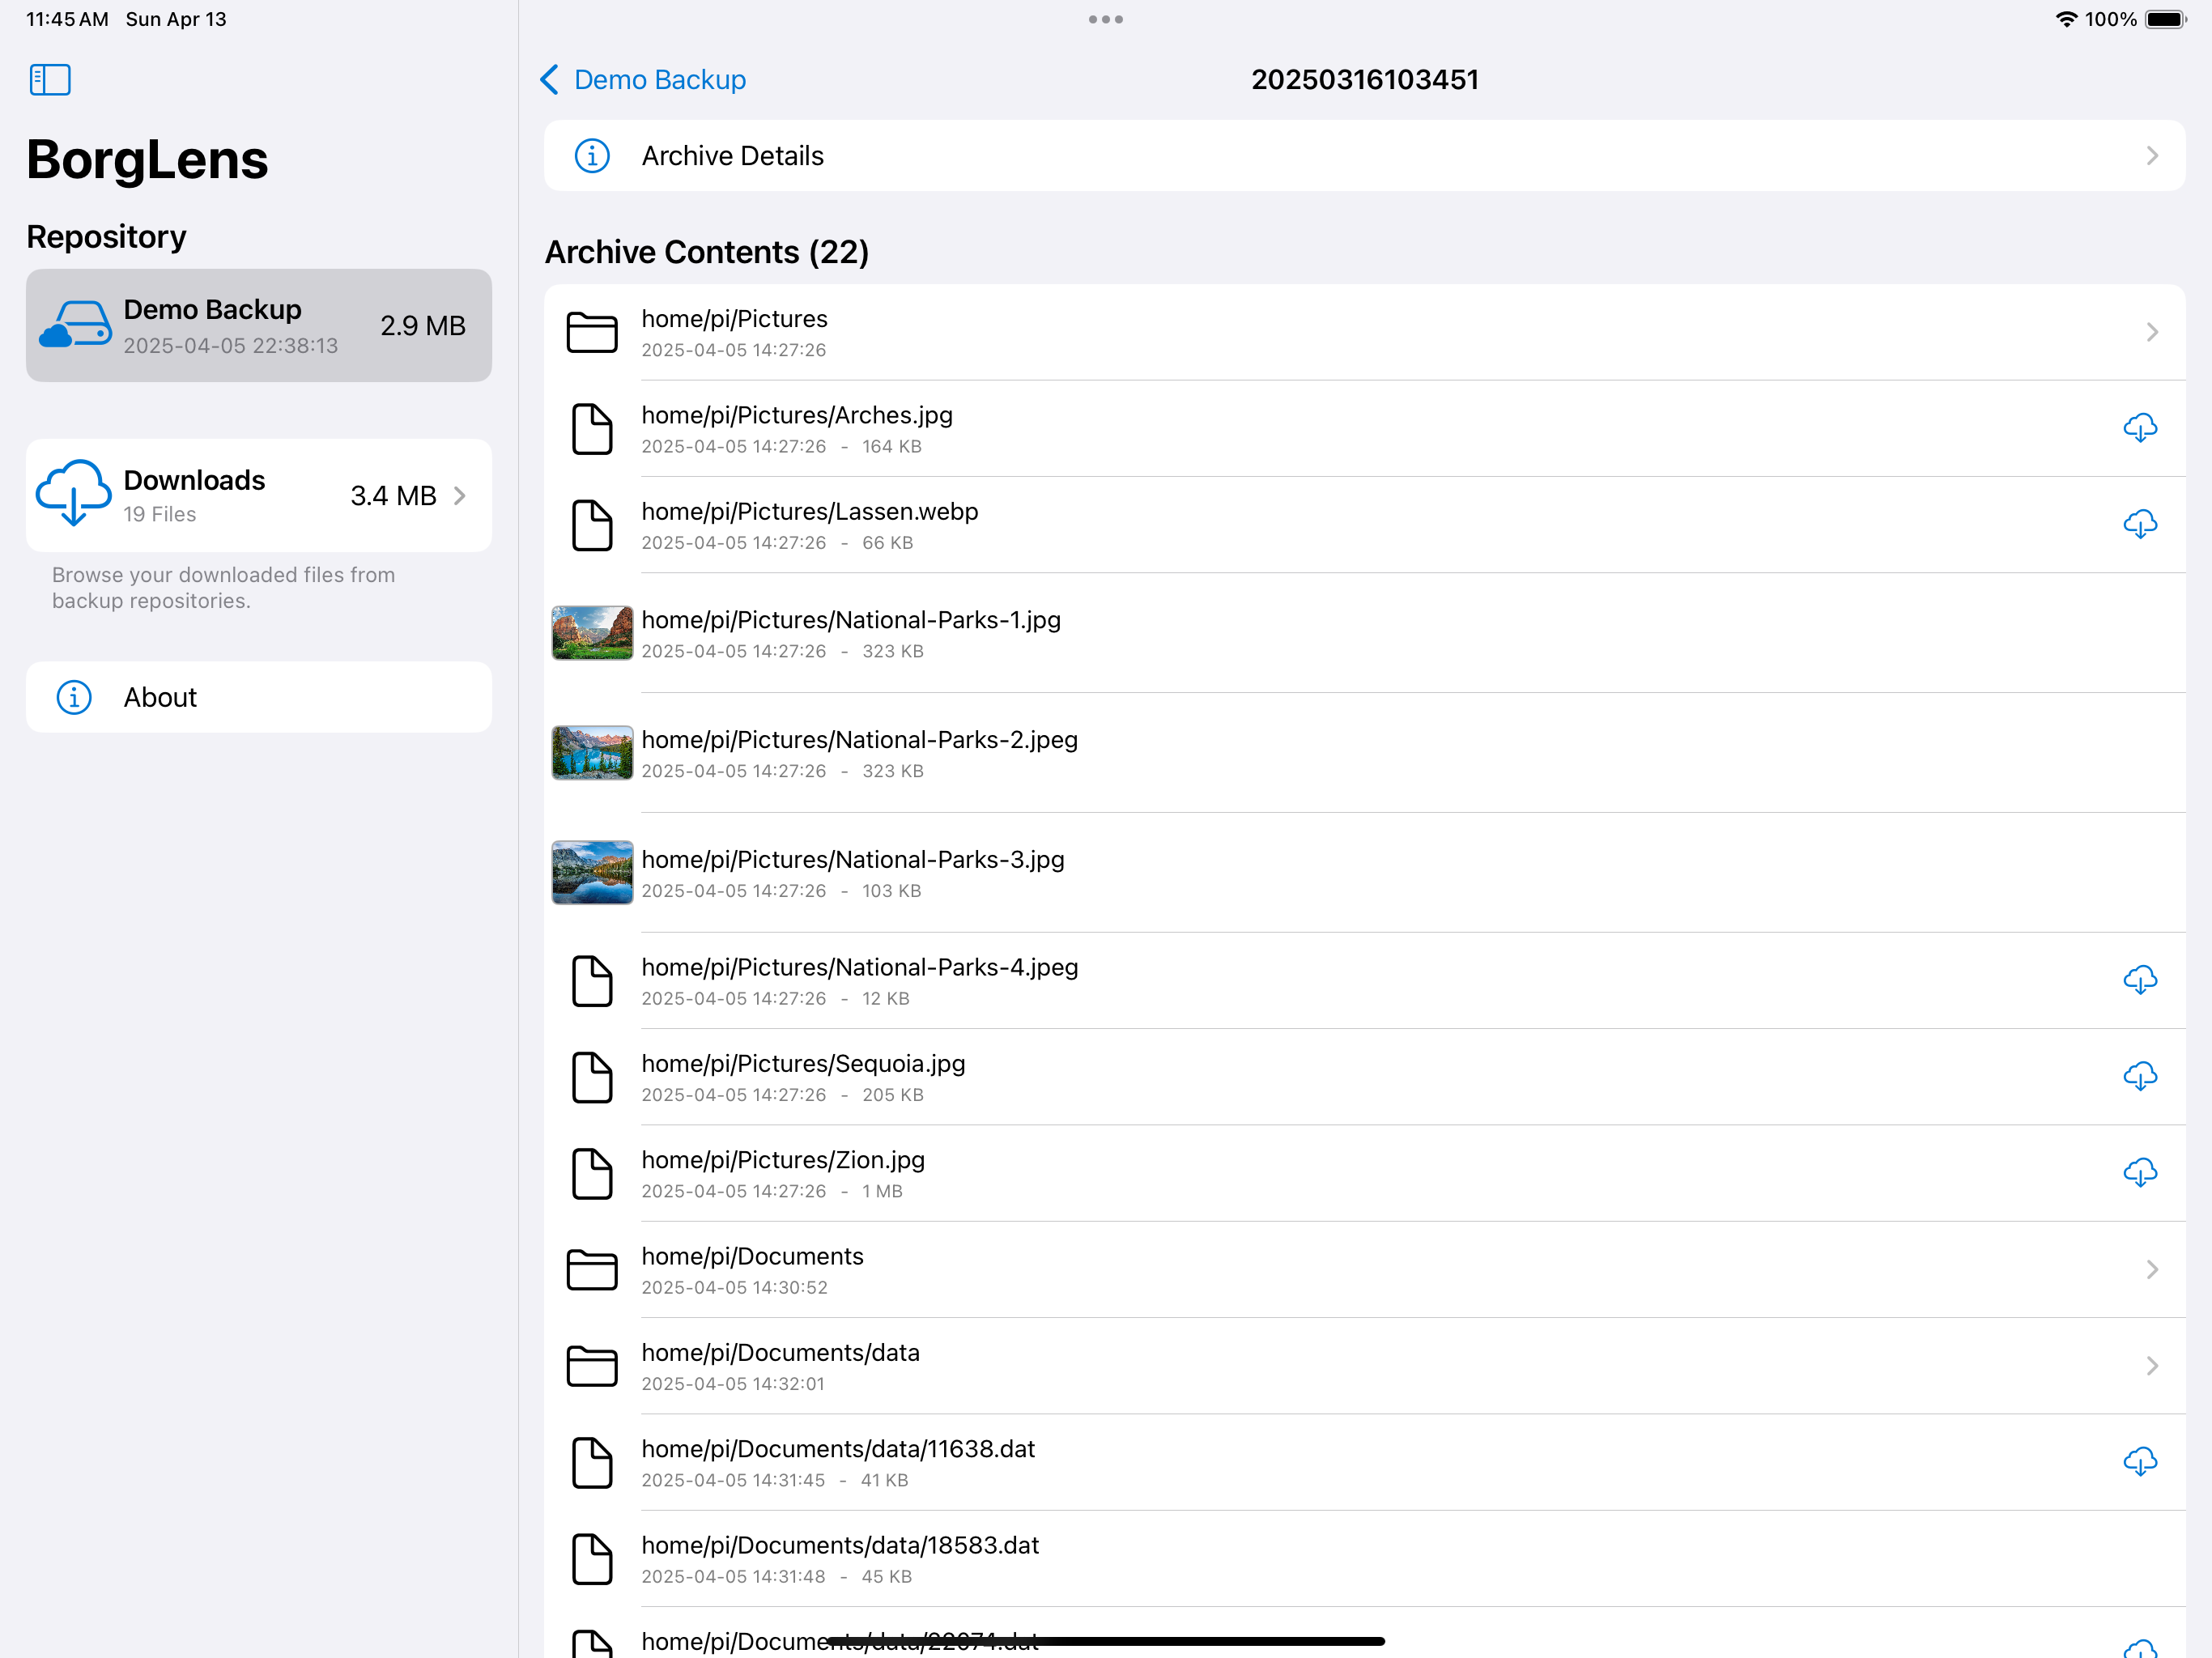The image size is (2212, 1658).
Task: Open the National-Parks-3.jpg thumbnail
Action: pyautogui.click(x=592, y=872)
